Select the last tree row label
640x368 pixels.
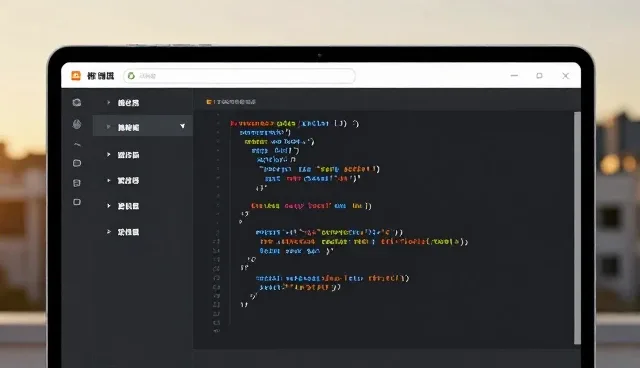click(129, 232)
